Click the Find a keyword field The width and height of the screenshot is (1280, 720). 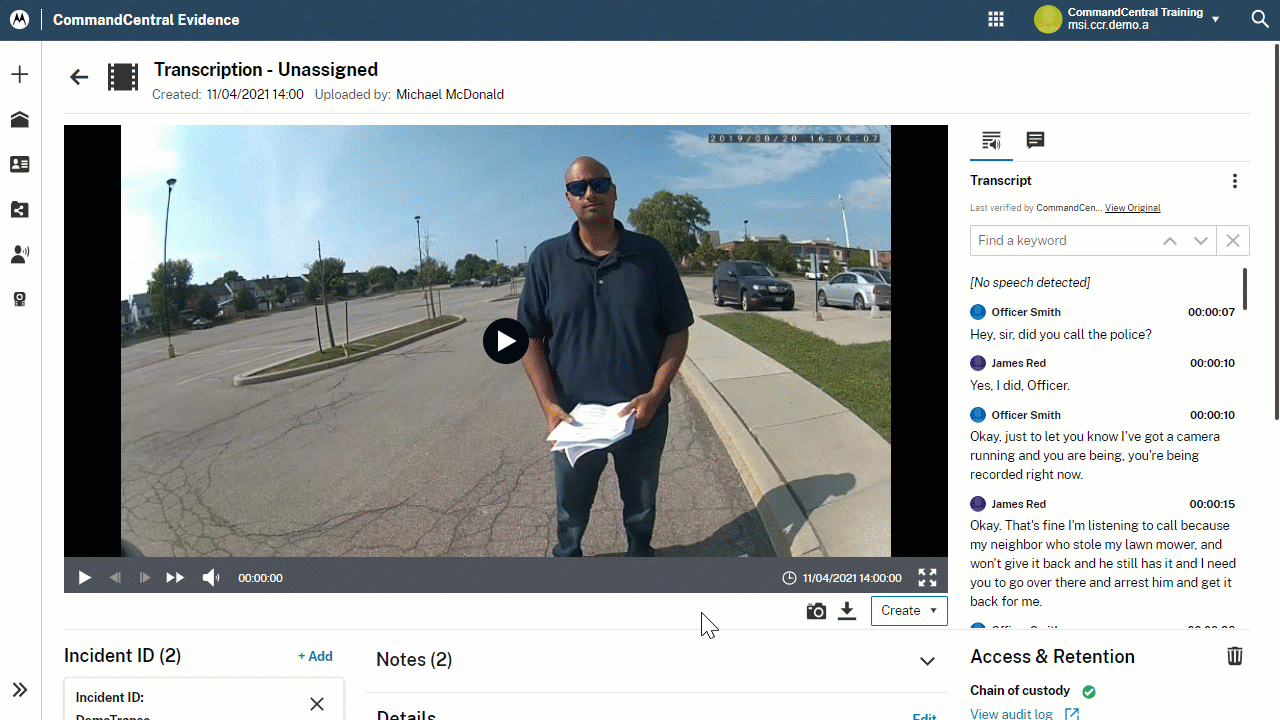coord(1060,241)
